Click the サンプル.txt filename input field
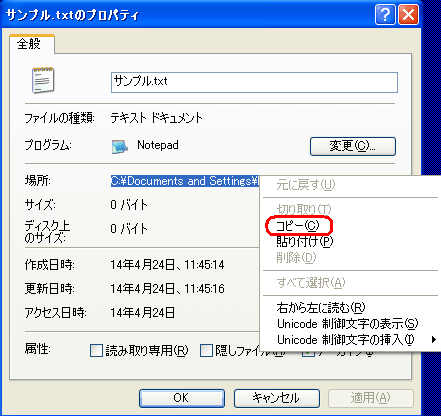Viewport: 441px width, 416px height. (x=254, y=82)
